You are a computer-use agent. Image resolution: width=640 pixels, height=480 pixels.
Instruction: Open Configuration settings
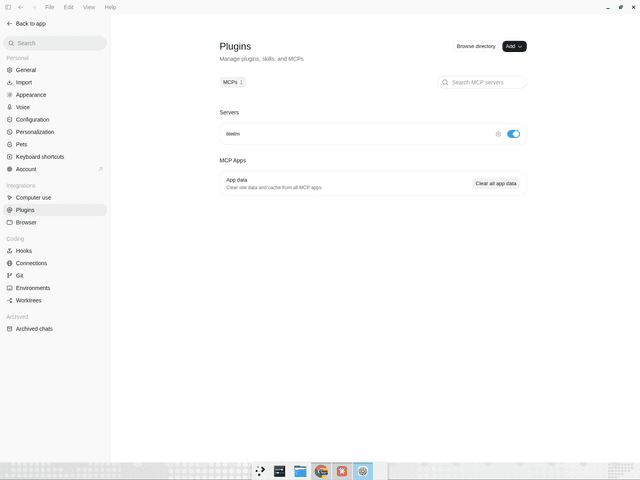55,120
